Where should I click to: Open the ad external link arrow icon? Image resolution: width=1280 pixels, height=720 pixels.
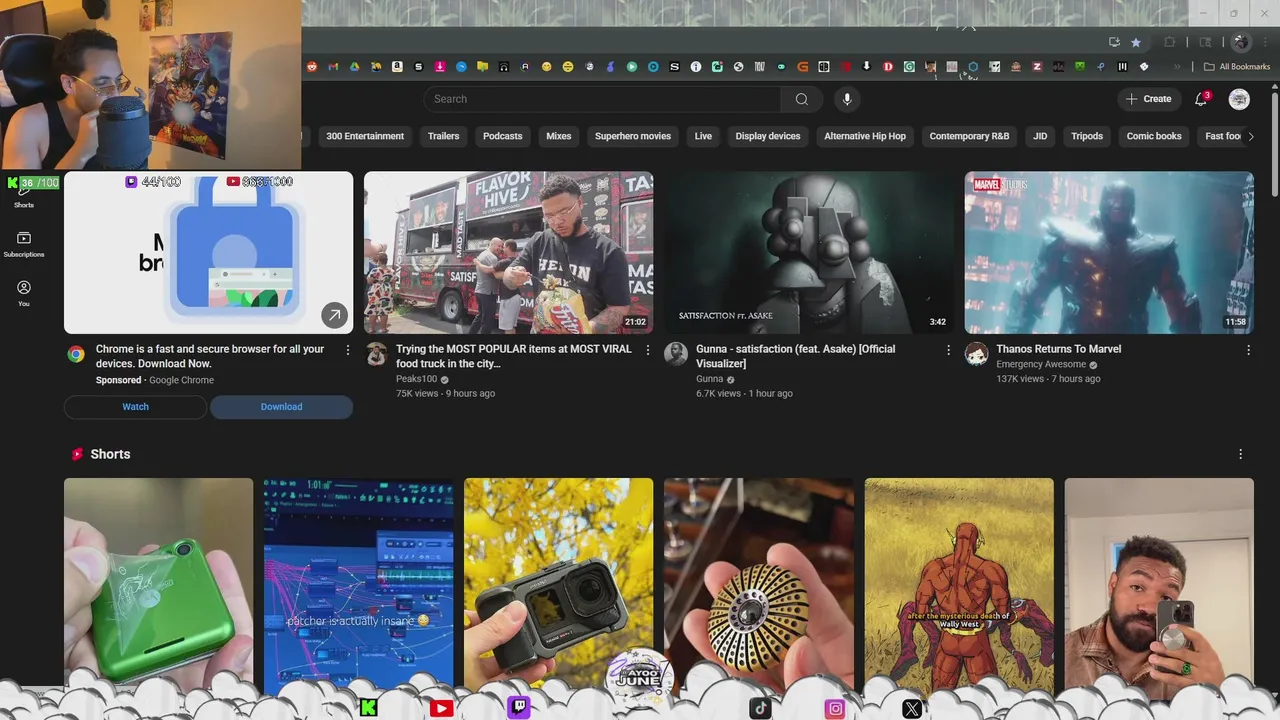(x=334, y=315)
